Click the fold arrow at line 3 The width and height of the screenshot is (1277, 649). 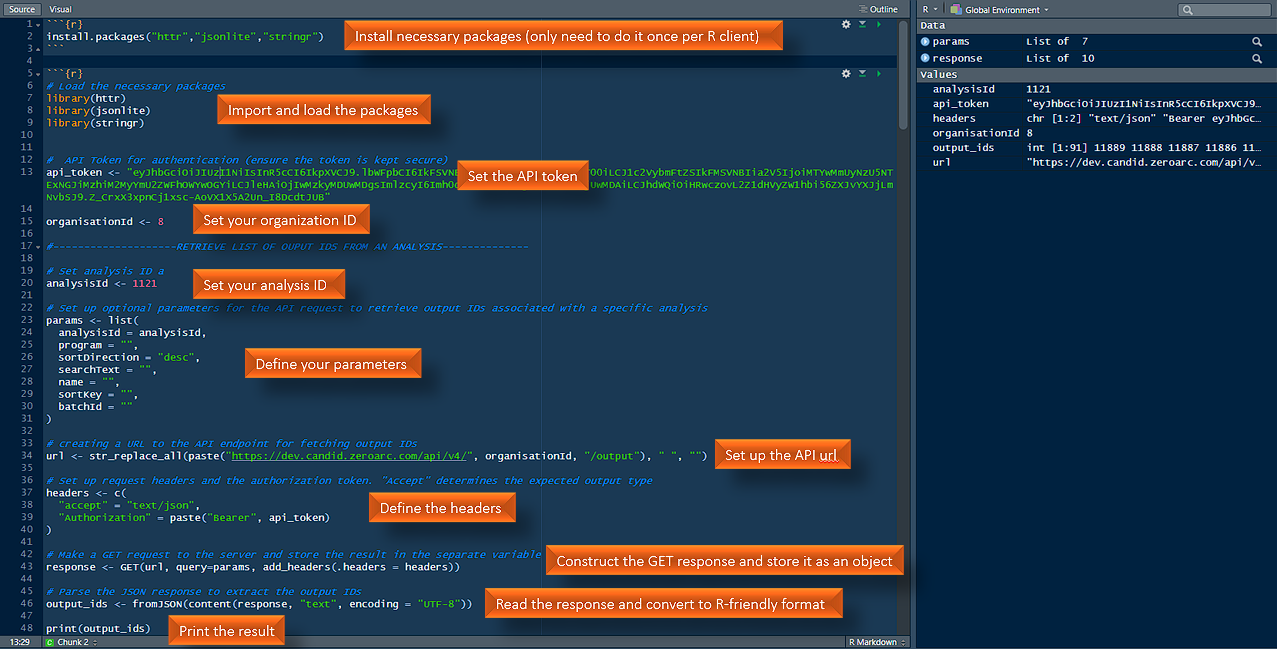36,48
